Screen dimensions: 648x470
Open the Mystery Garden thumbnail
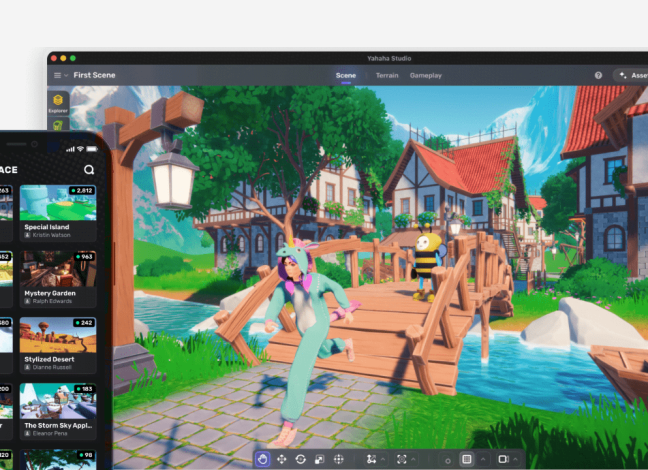58,269
